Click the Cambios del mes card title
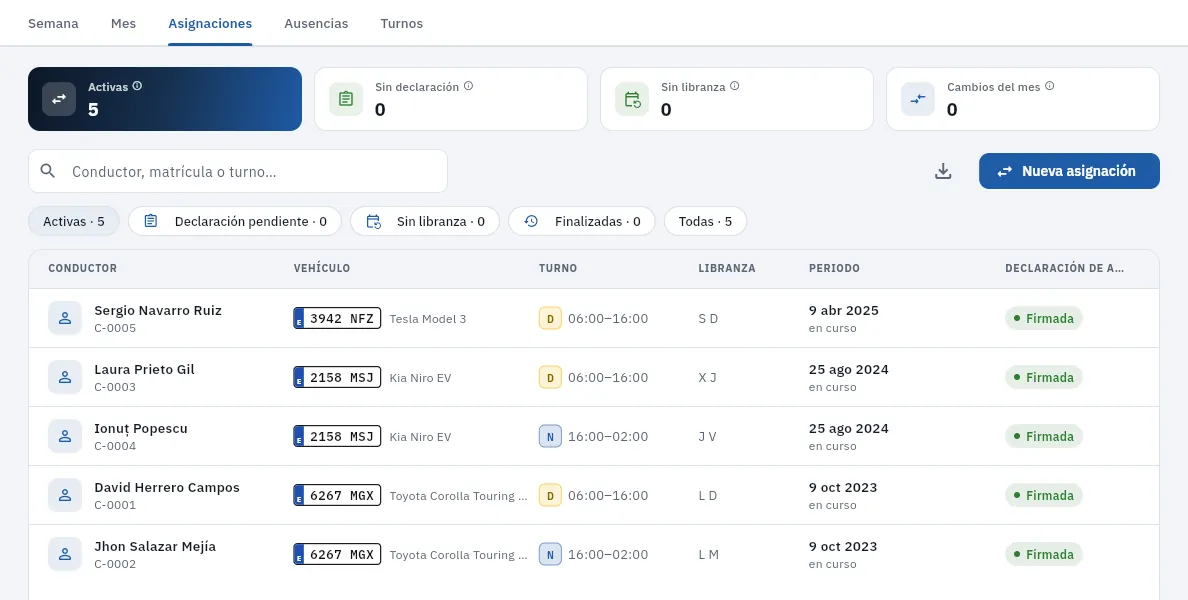The height and width of the screenshot is (600, 1188). coord(993,87)
